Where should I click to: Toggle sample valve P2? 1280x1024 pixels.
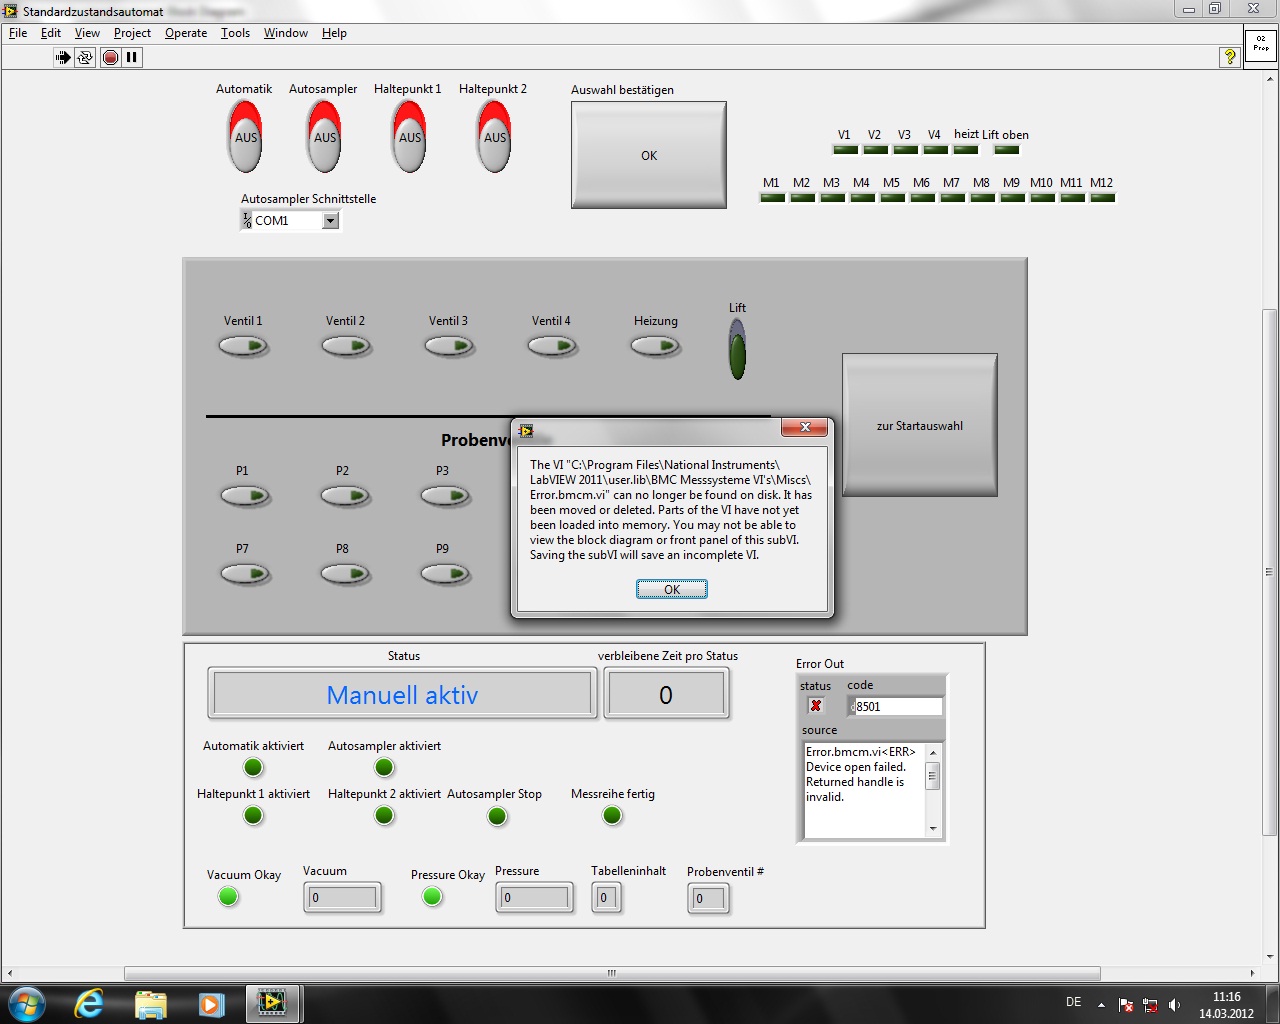(x=345, y=495)
